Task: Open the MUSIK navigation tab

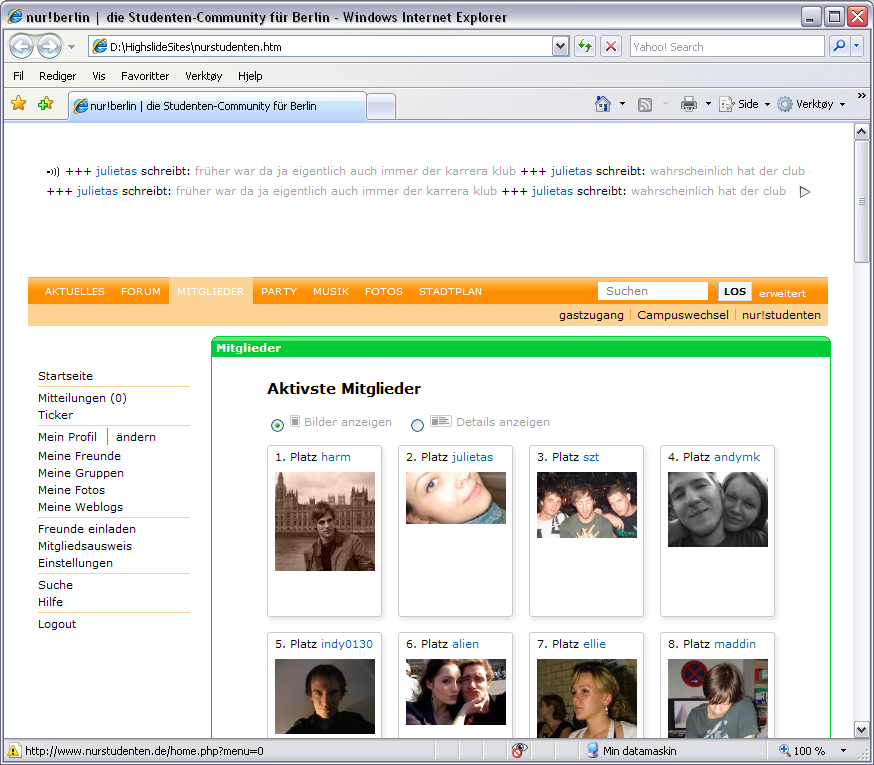Action: tap(331, 292)
